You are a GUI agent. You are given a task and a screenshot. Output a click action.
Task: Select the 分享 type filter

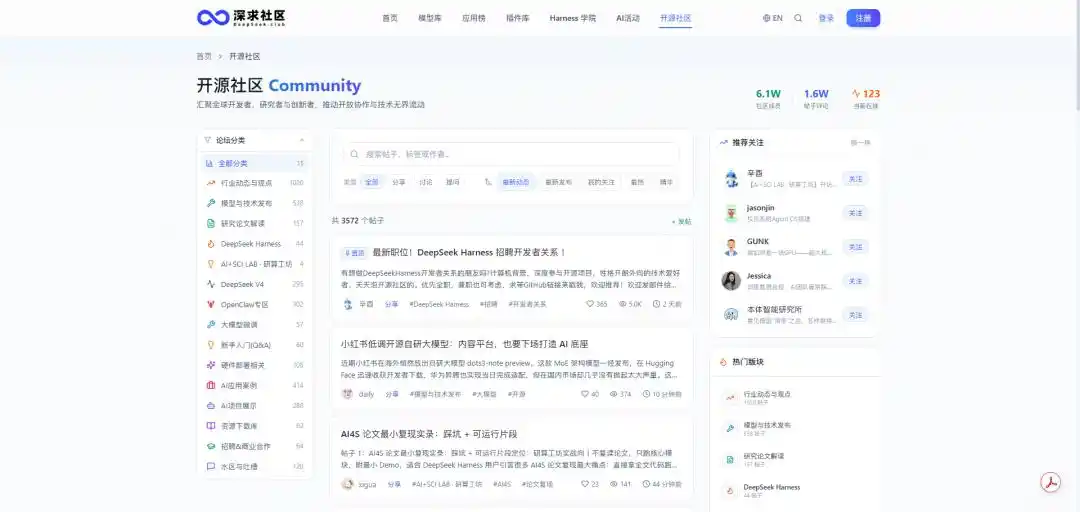pos(399,183)
